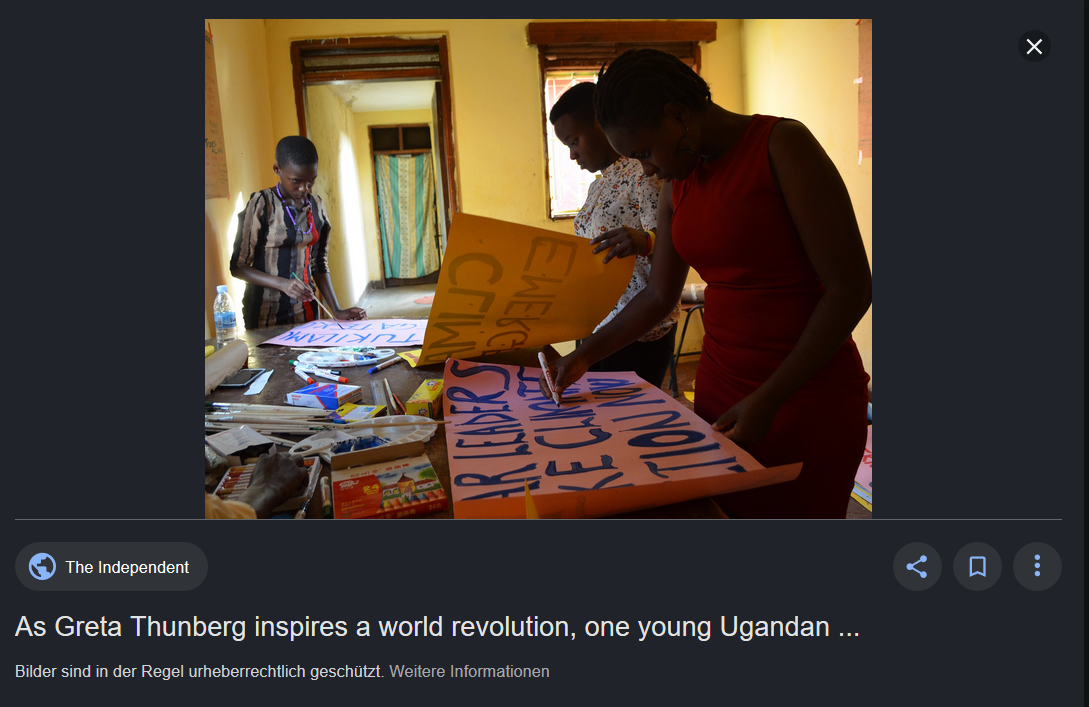Viewport: 1089px width, 707px height.
Task: Click the white paint palette in photo
Action: pos(345,357)
